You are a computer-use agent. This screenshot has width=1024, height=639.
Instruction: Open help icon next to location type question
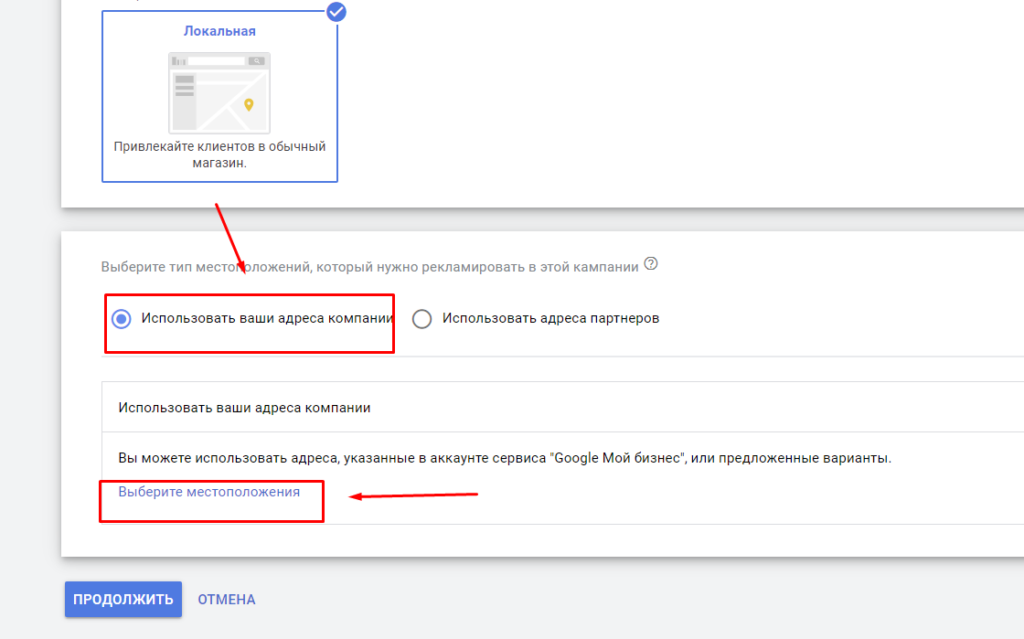650,264
